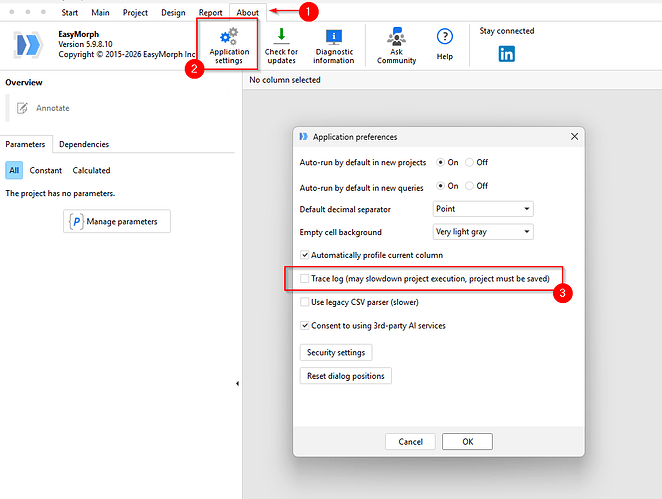
Task: Enable the Trace log checkbox
Action: pyautogui.click(x=305, y=279)
